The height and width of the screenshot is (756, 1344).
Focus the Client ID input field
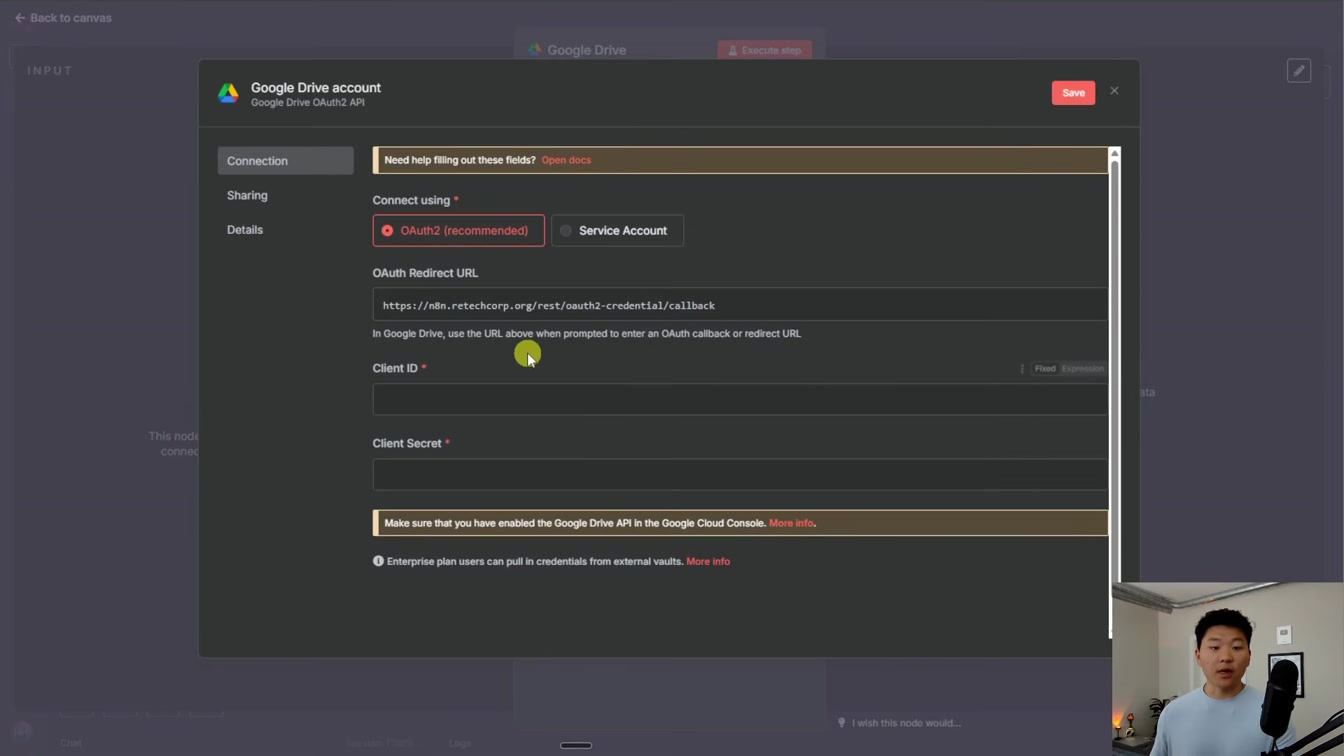(740, 399)
